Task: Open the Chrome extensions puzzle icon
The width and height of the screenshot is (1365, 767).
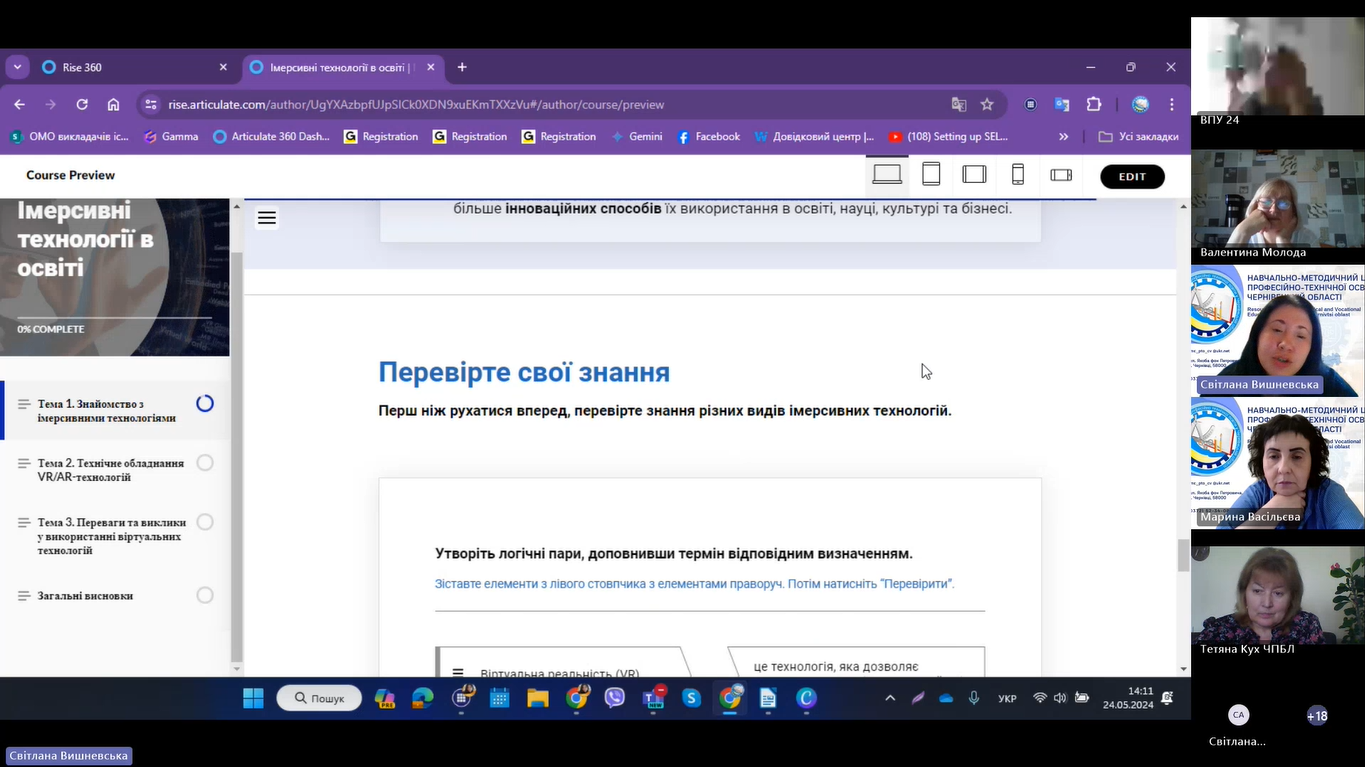Action: pos(1094,105)
